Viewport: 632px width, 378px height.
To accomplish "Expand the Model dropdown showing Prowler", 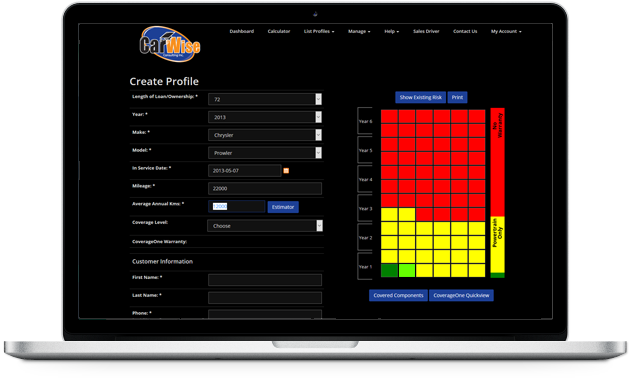I will click(x=265, y=153).
